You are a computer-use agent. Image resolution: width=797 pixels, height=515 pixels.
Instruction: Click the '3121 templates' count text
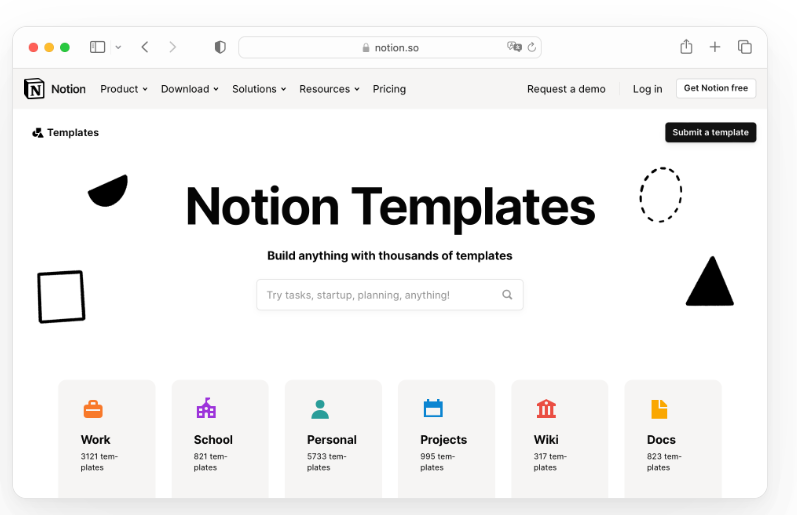click(x=99, y=462)
